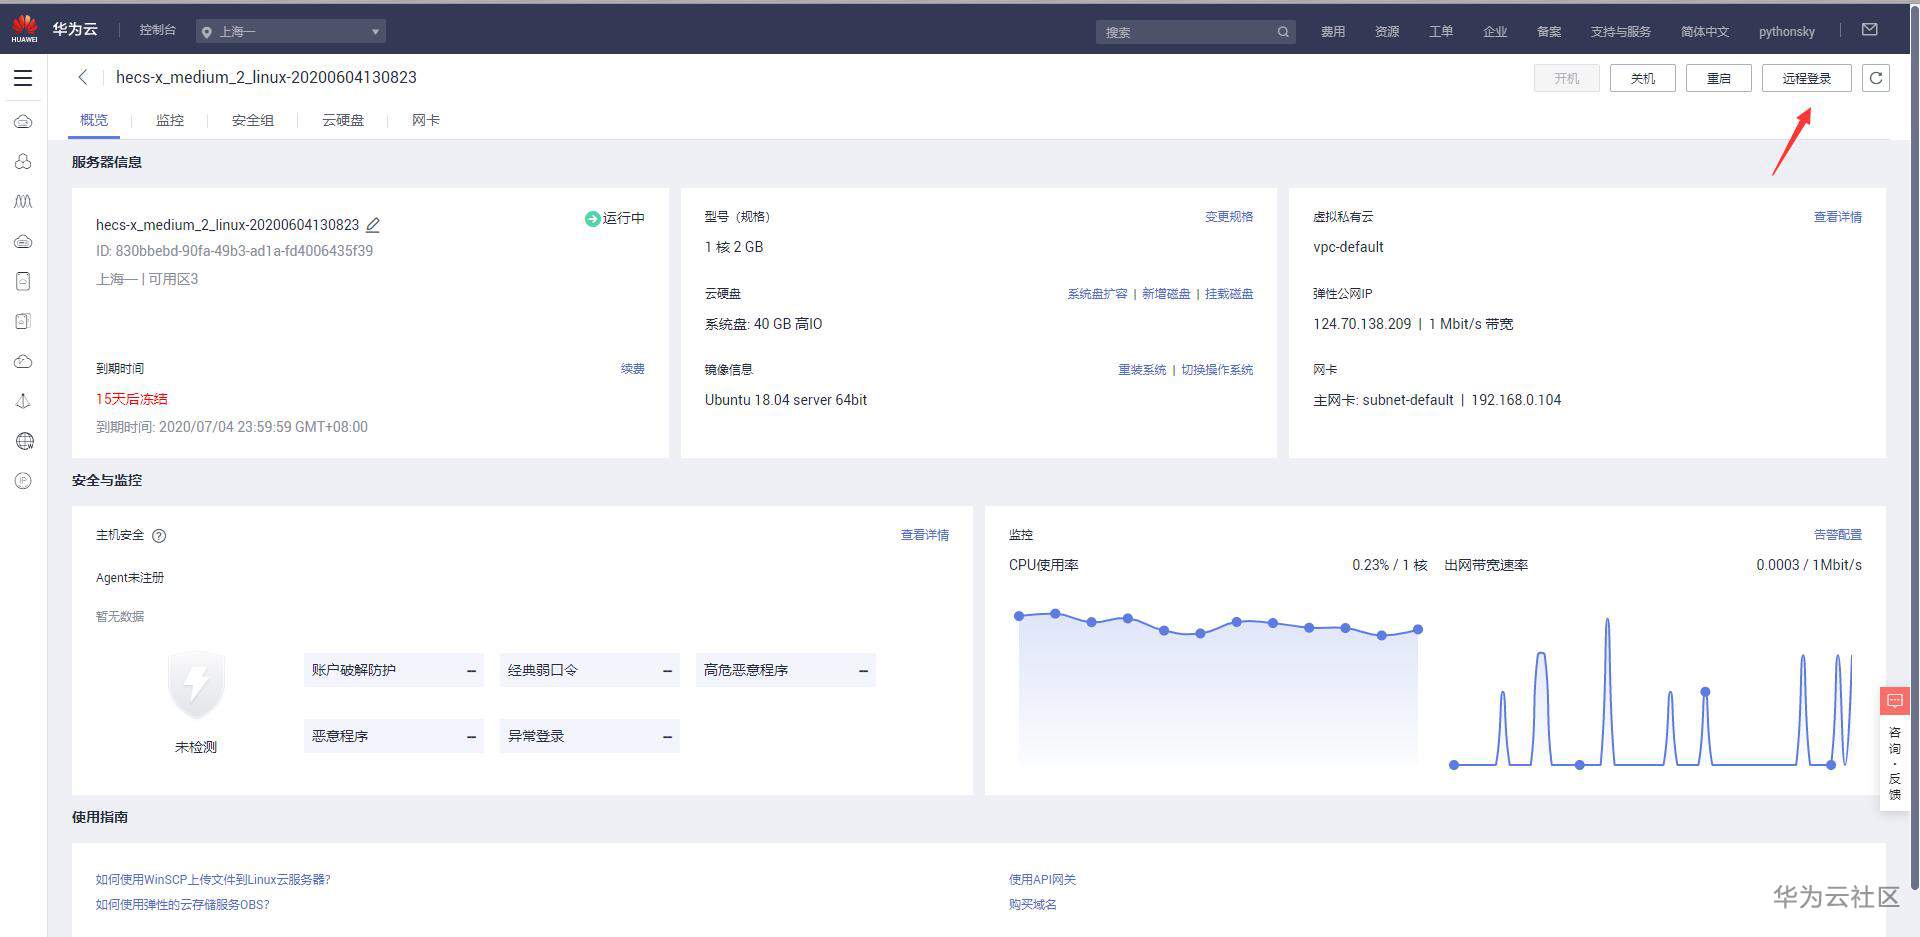Open the hamburger navigation menu
The width and height of the screenshot is (1920, 937).
coord(23,78)
